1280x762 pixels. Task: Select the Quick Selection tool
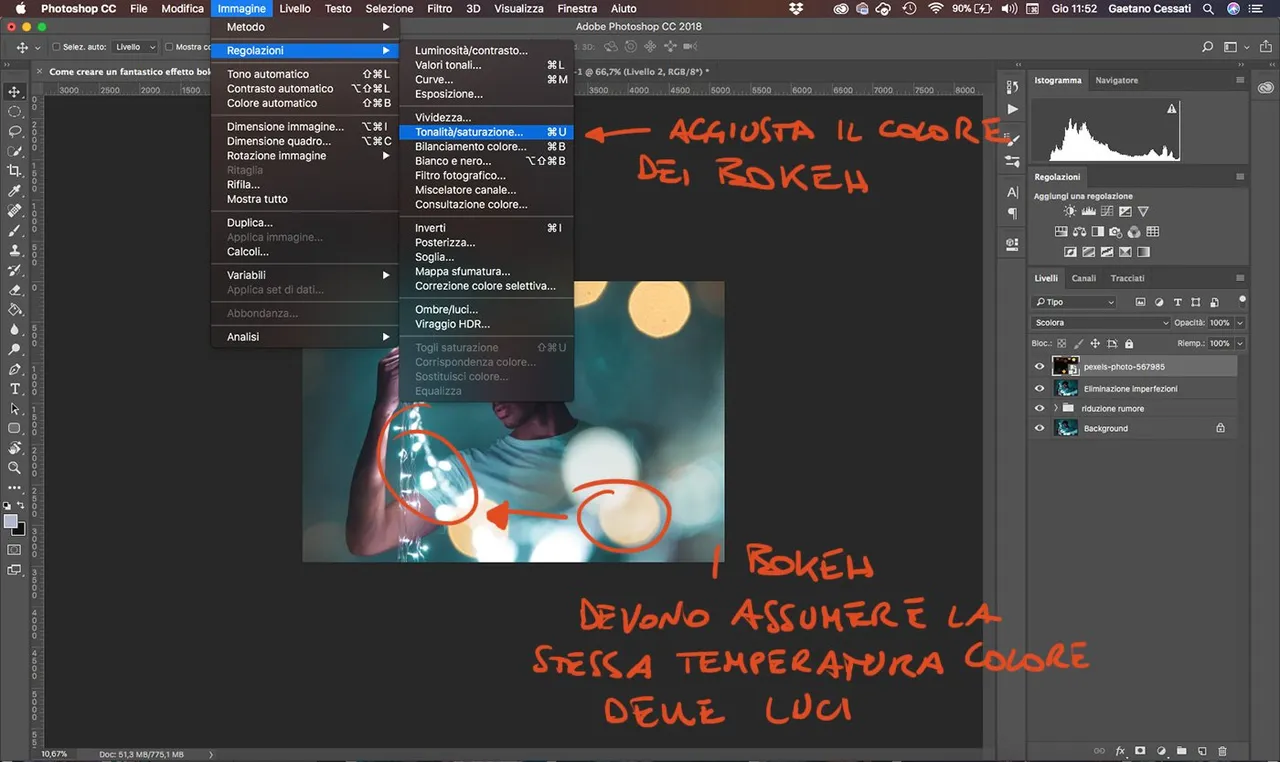[x=15, y=151]
